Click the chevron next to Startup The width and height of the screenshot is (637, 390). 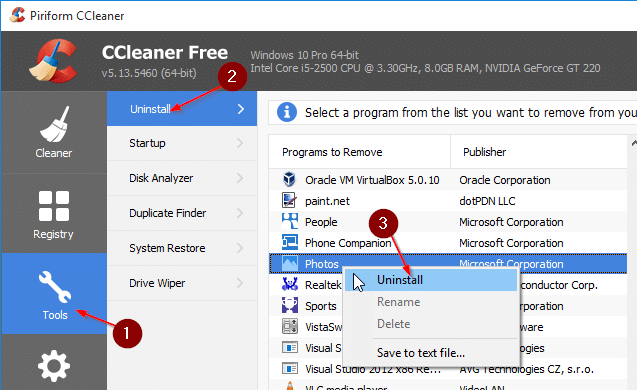coord(240,143)
